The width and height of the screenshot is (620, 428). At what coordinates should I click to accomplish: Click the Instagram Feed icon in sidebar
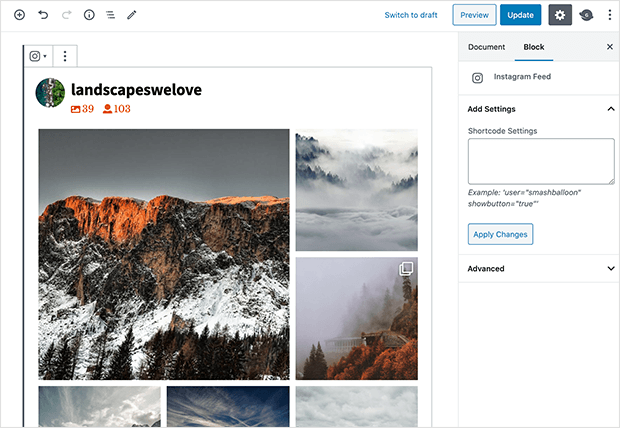[477, 78]
